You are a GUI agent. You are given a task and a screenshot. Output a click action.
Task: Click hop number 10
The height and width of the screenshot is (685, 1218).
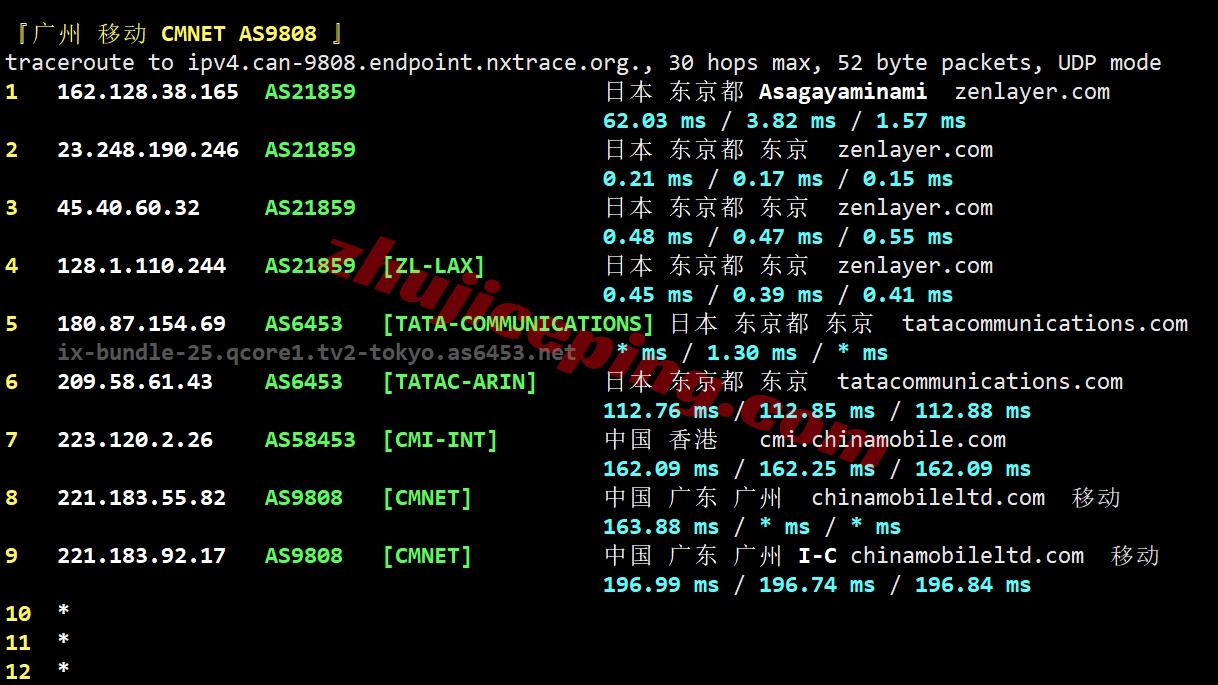pyautogui.click(x=18, y=614)
